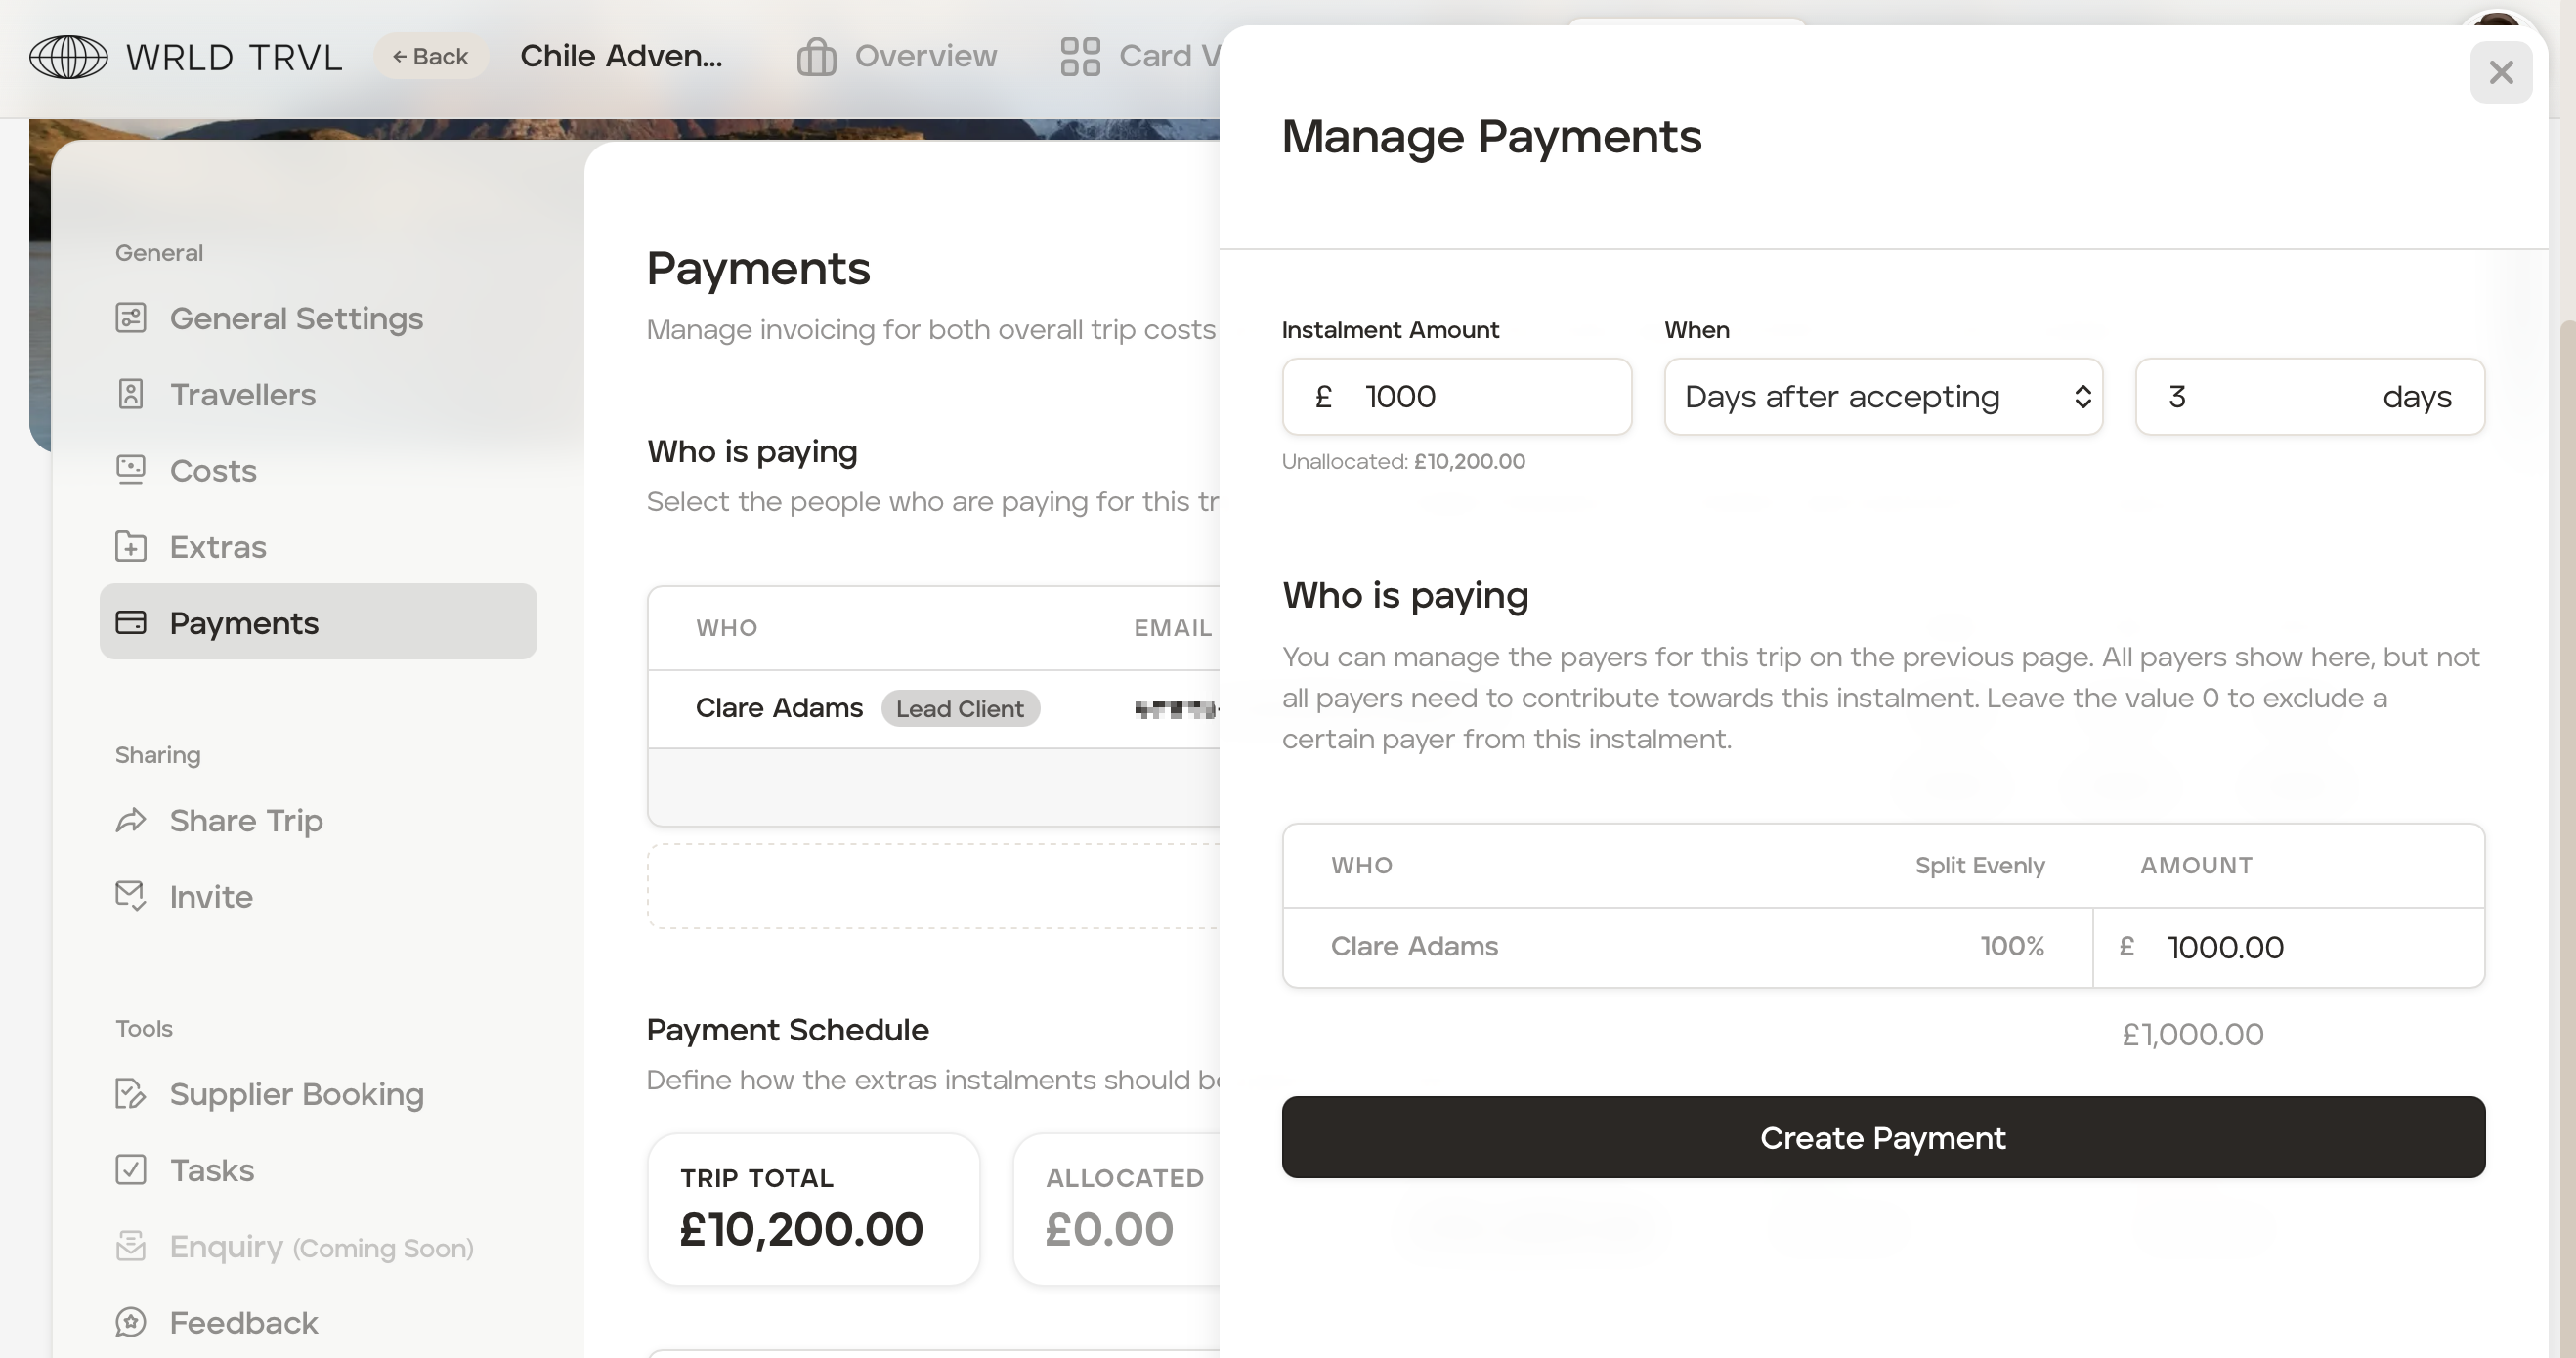Image resolution: width=2576 pixels, height=1358 pixels.
Task: Click the Back button
Action: [x=431, y=56]
